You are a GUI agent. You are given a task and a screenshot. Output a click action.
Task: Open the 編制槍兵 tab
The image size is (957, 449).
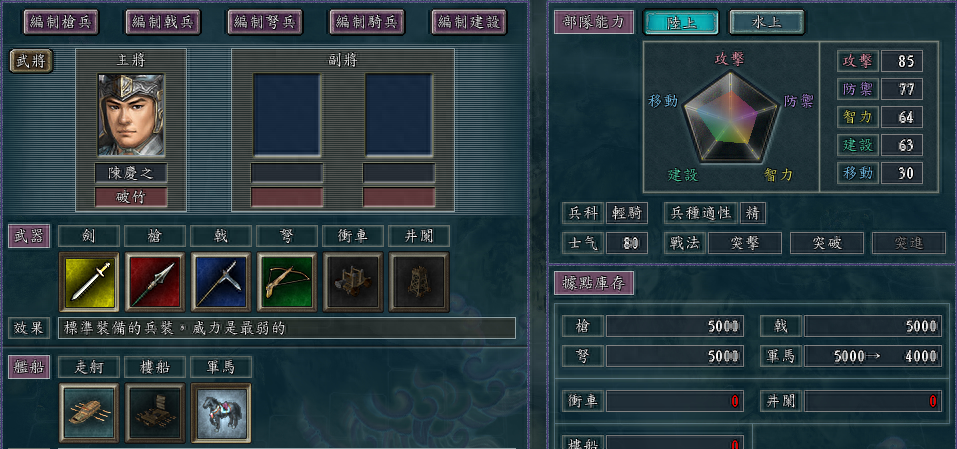60,23
